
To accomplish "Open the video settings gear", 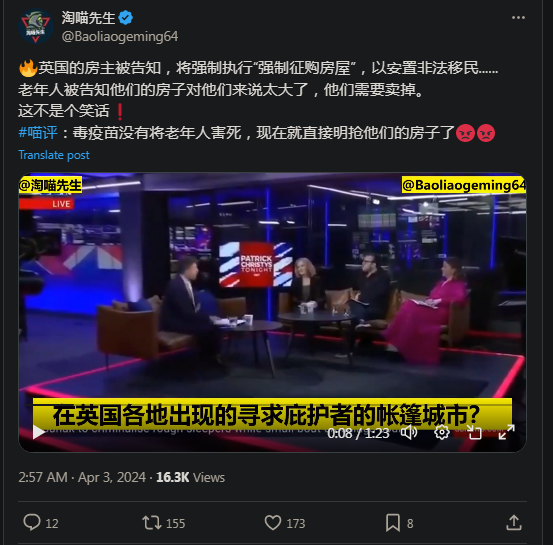I will [442, 432].
